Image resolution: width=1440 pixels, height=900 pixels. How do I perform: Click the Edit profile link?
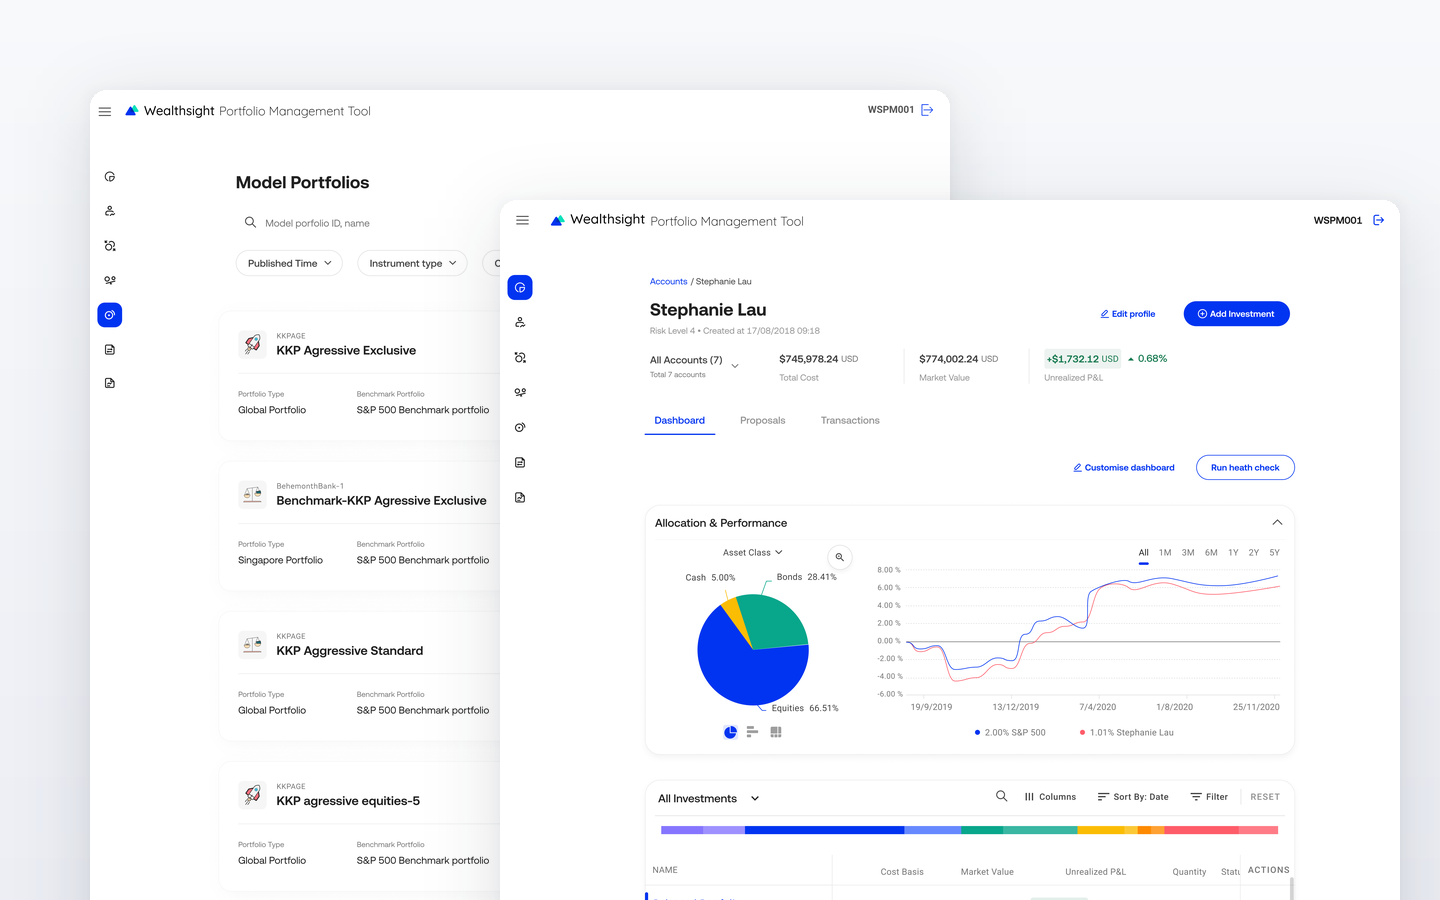(x=1128, y=314)
